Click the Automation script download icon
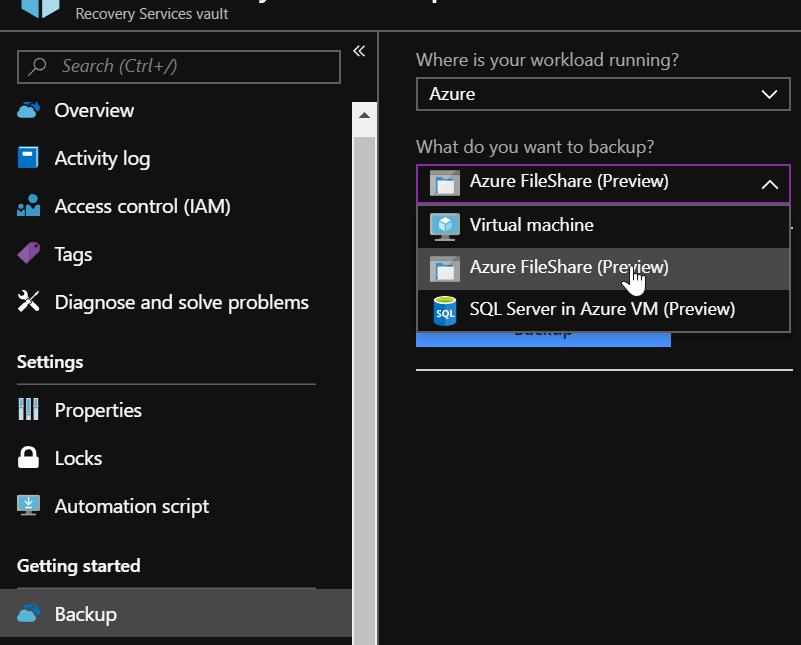Image resolution: width=801 pixels, height=645 pixels. (x=28, y=506)
